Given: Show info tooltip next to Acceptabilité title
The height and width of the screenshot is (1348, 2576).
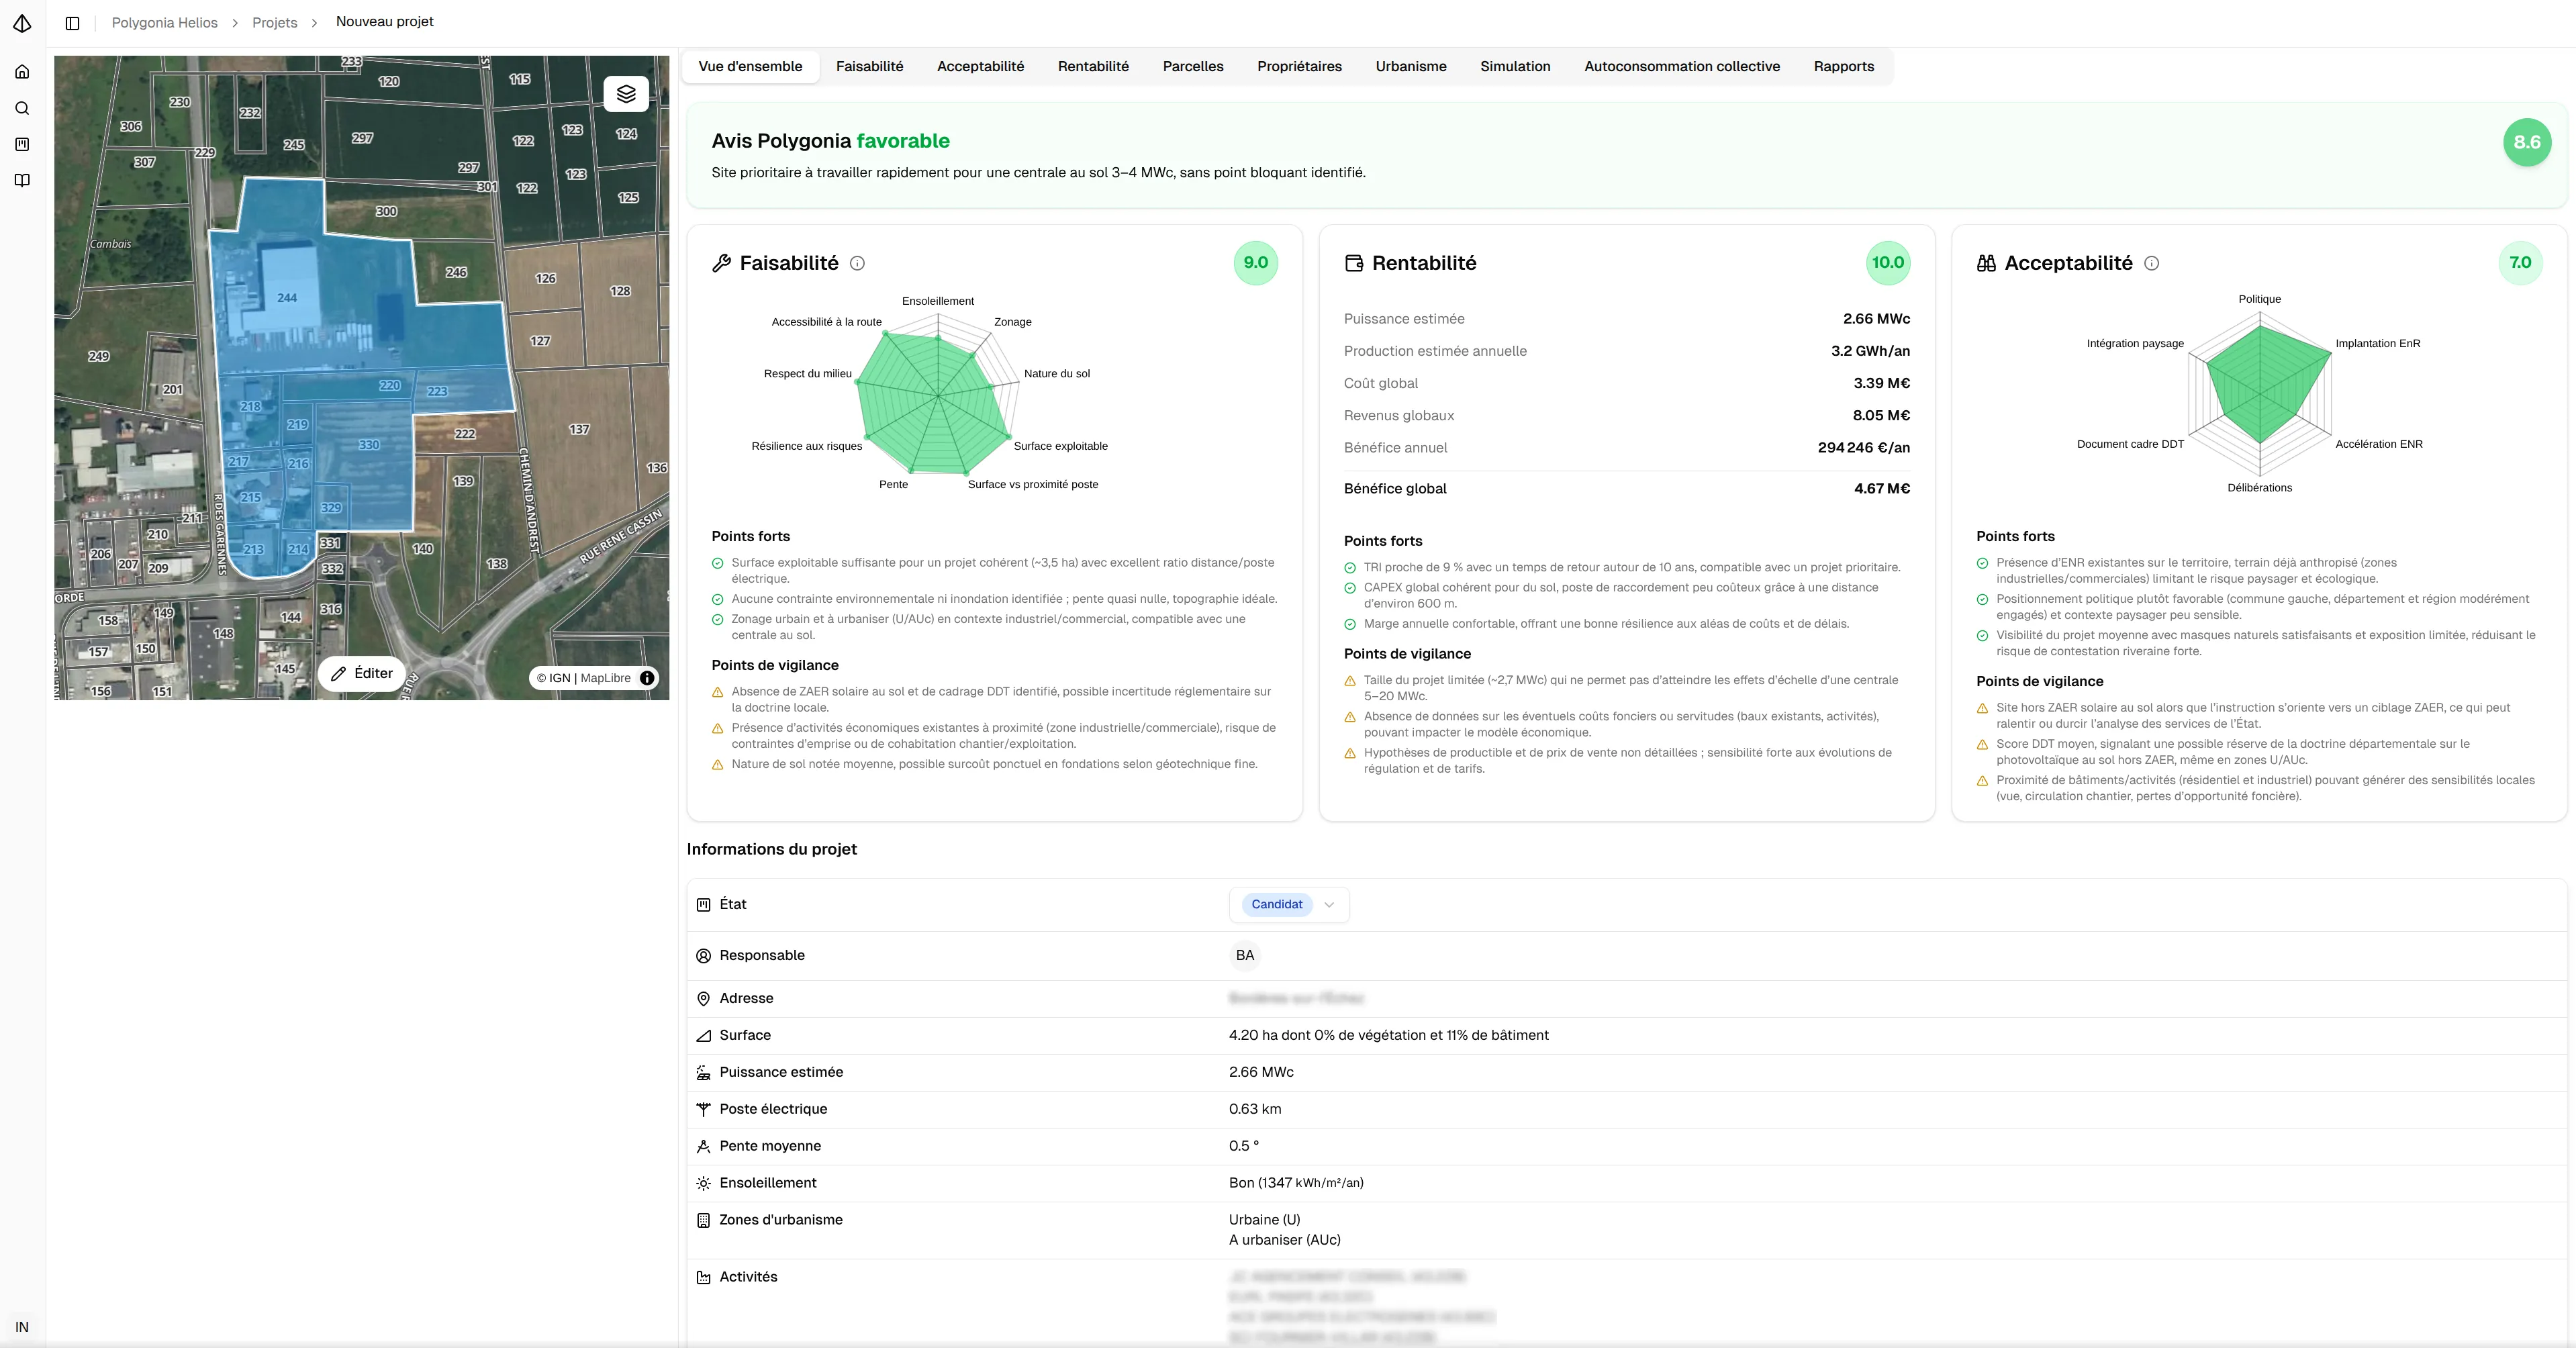Looking at the screenshot, I should (x=2152, y=263).
